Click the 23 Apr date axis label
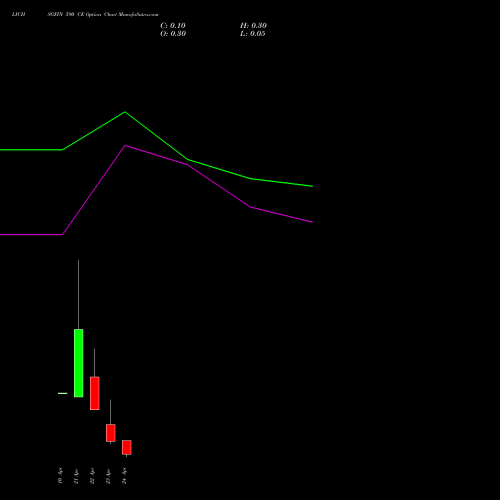The image size is (500, 500). [108, 476]
